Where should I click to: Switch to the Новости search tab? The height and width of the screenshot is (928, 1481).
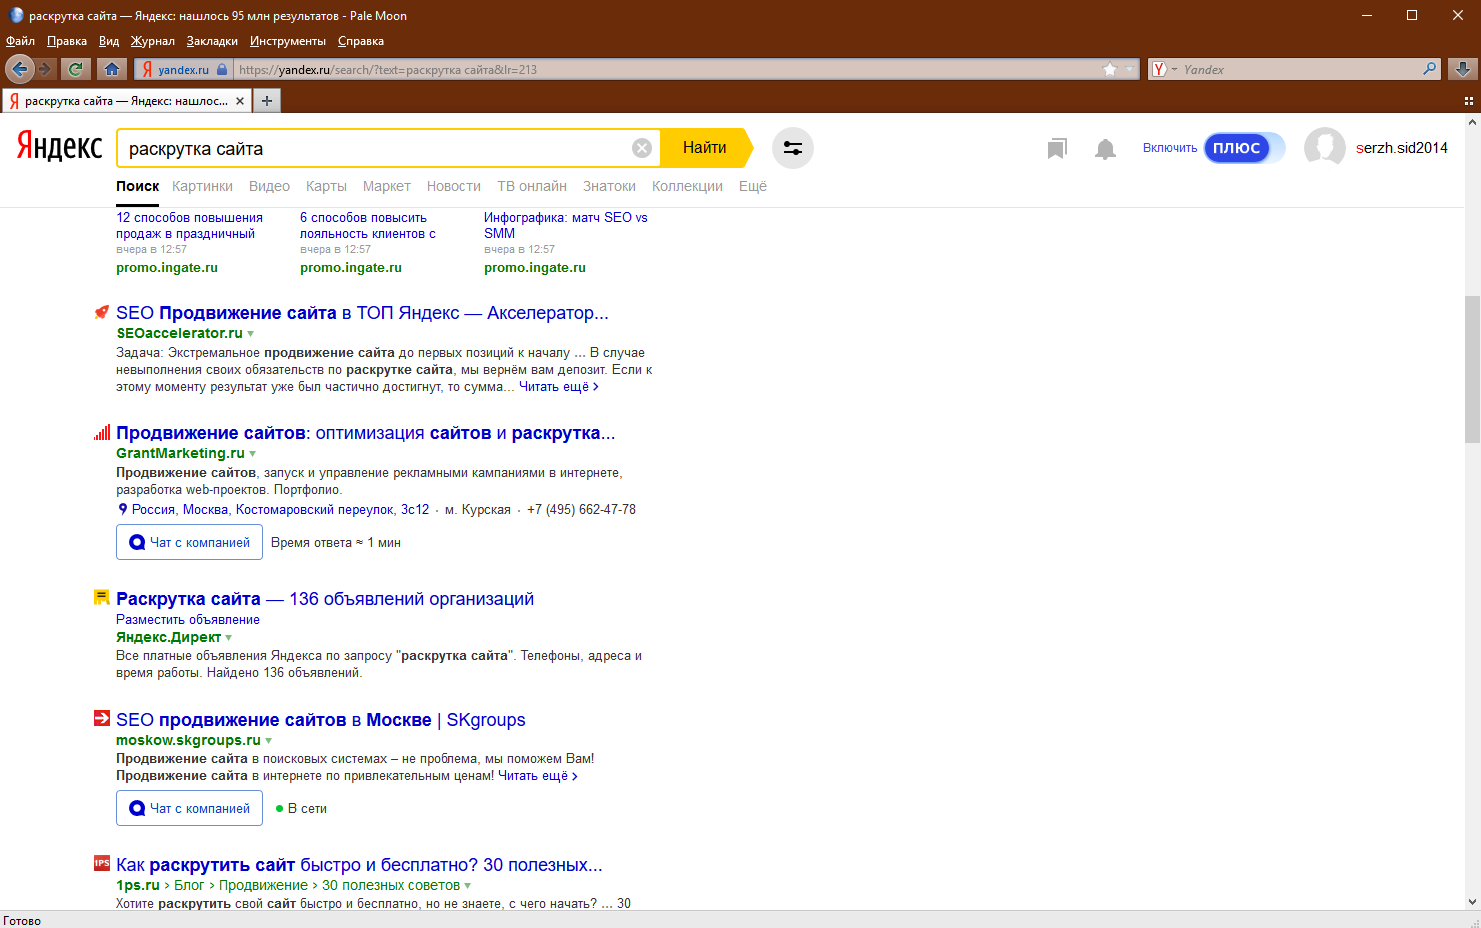[454, 186]
